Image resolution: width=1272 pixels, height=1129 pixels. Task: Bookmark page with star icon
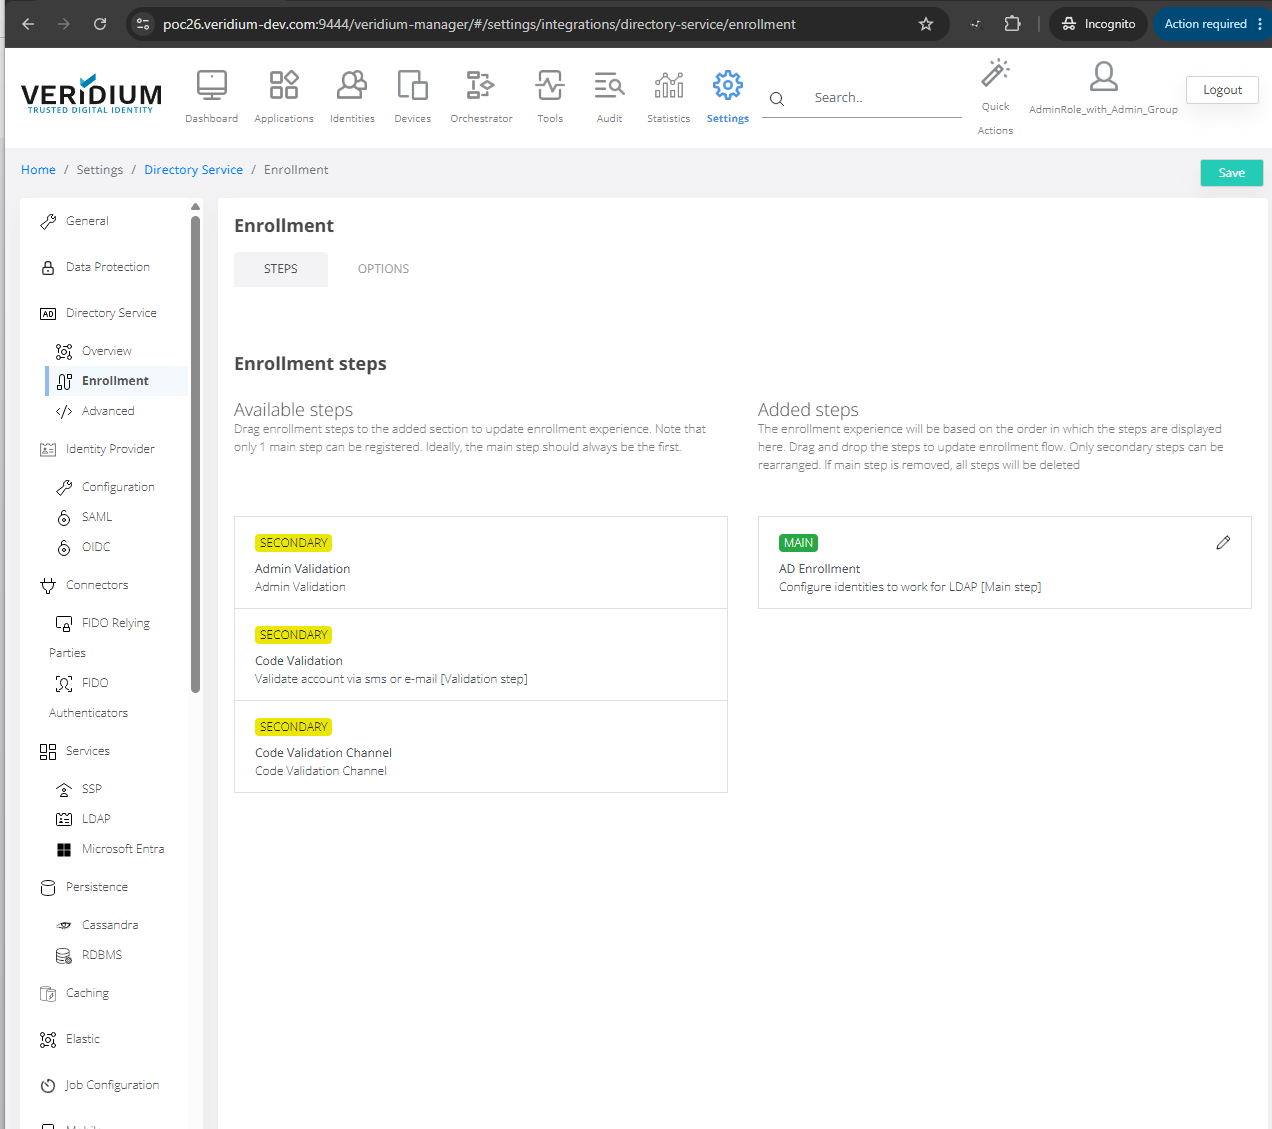(926, 24)
